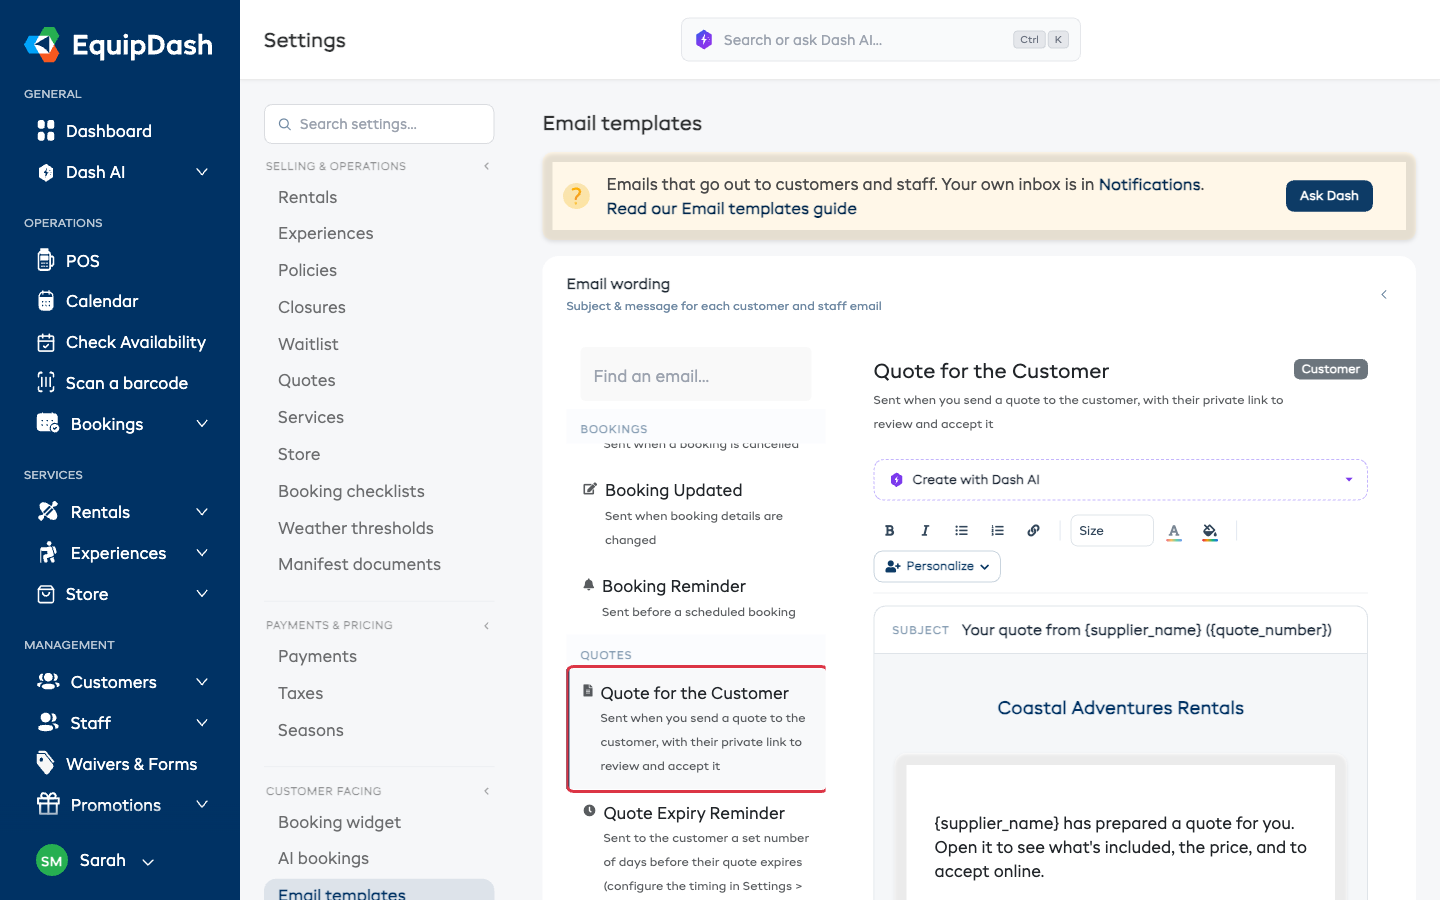Expand the Rentals sidebar submenu
This screenshot has width=1440, height=900.
pyautogui.click(x=202, y=512)
